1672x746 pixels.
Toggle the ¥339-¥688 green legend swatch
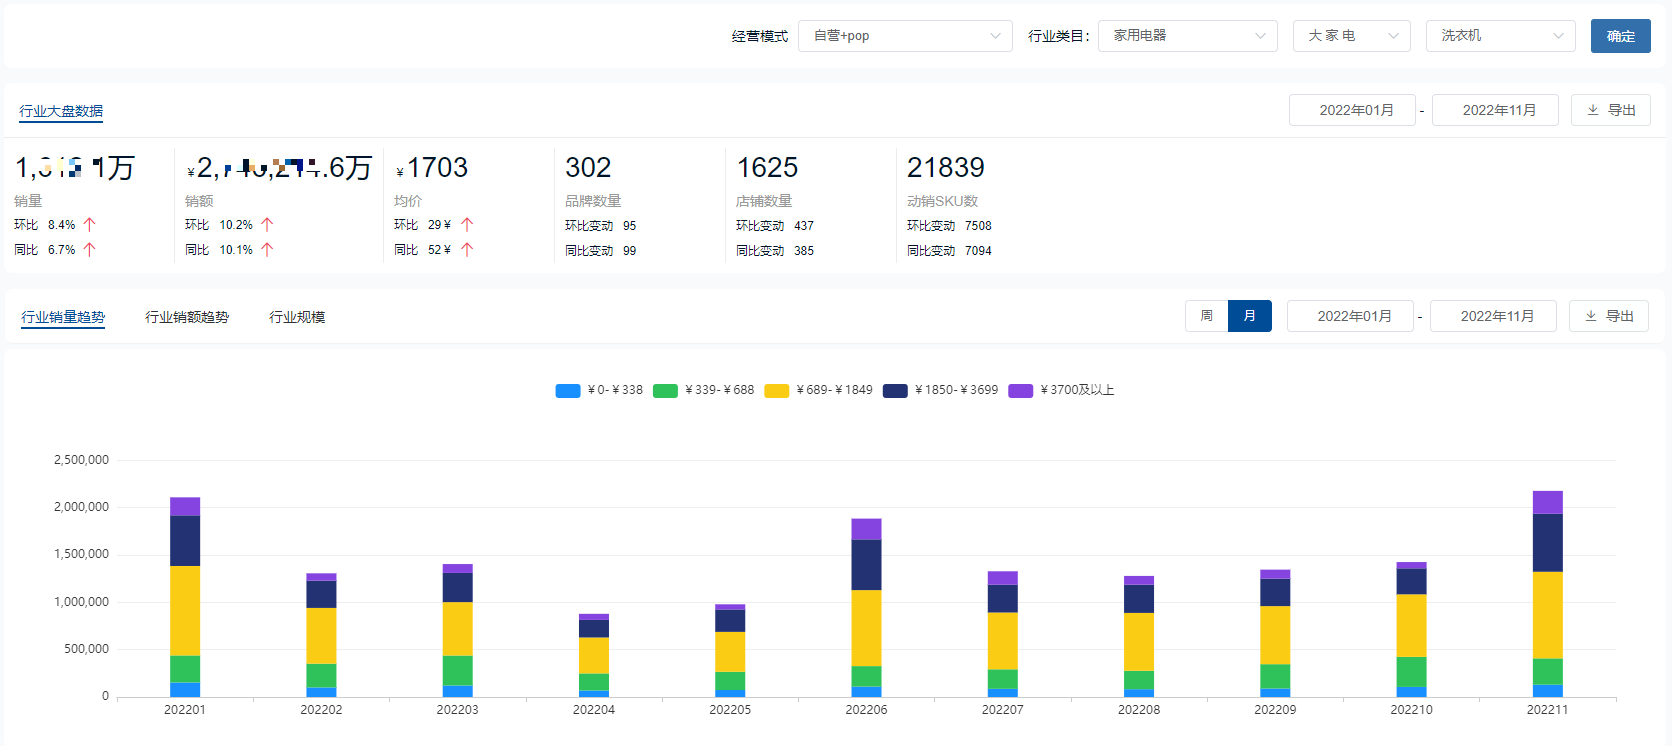click(666, 391)
